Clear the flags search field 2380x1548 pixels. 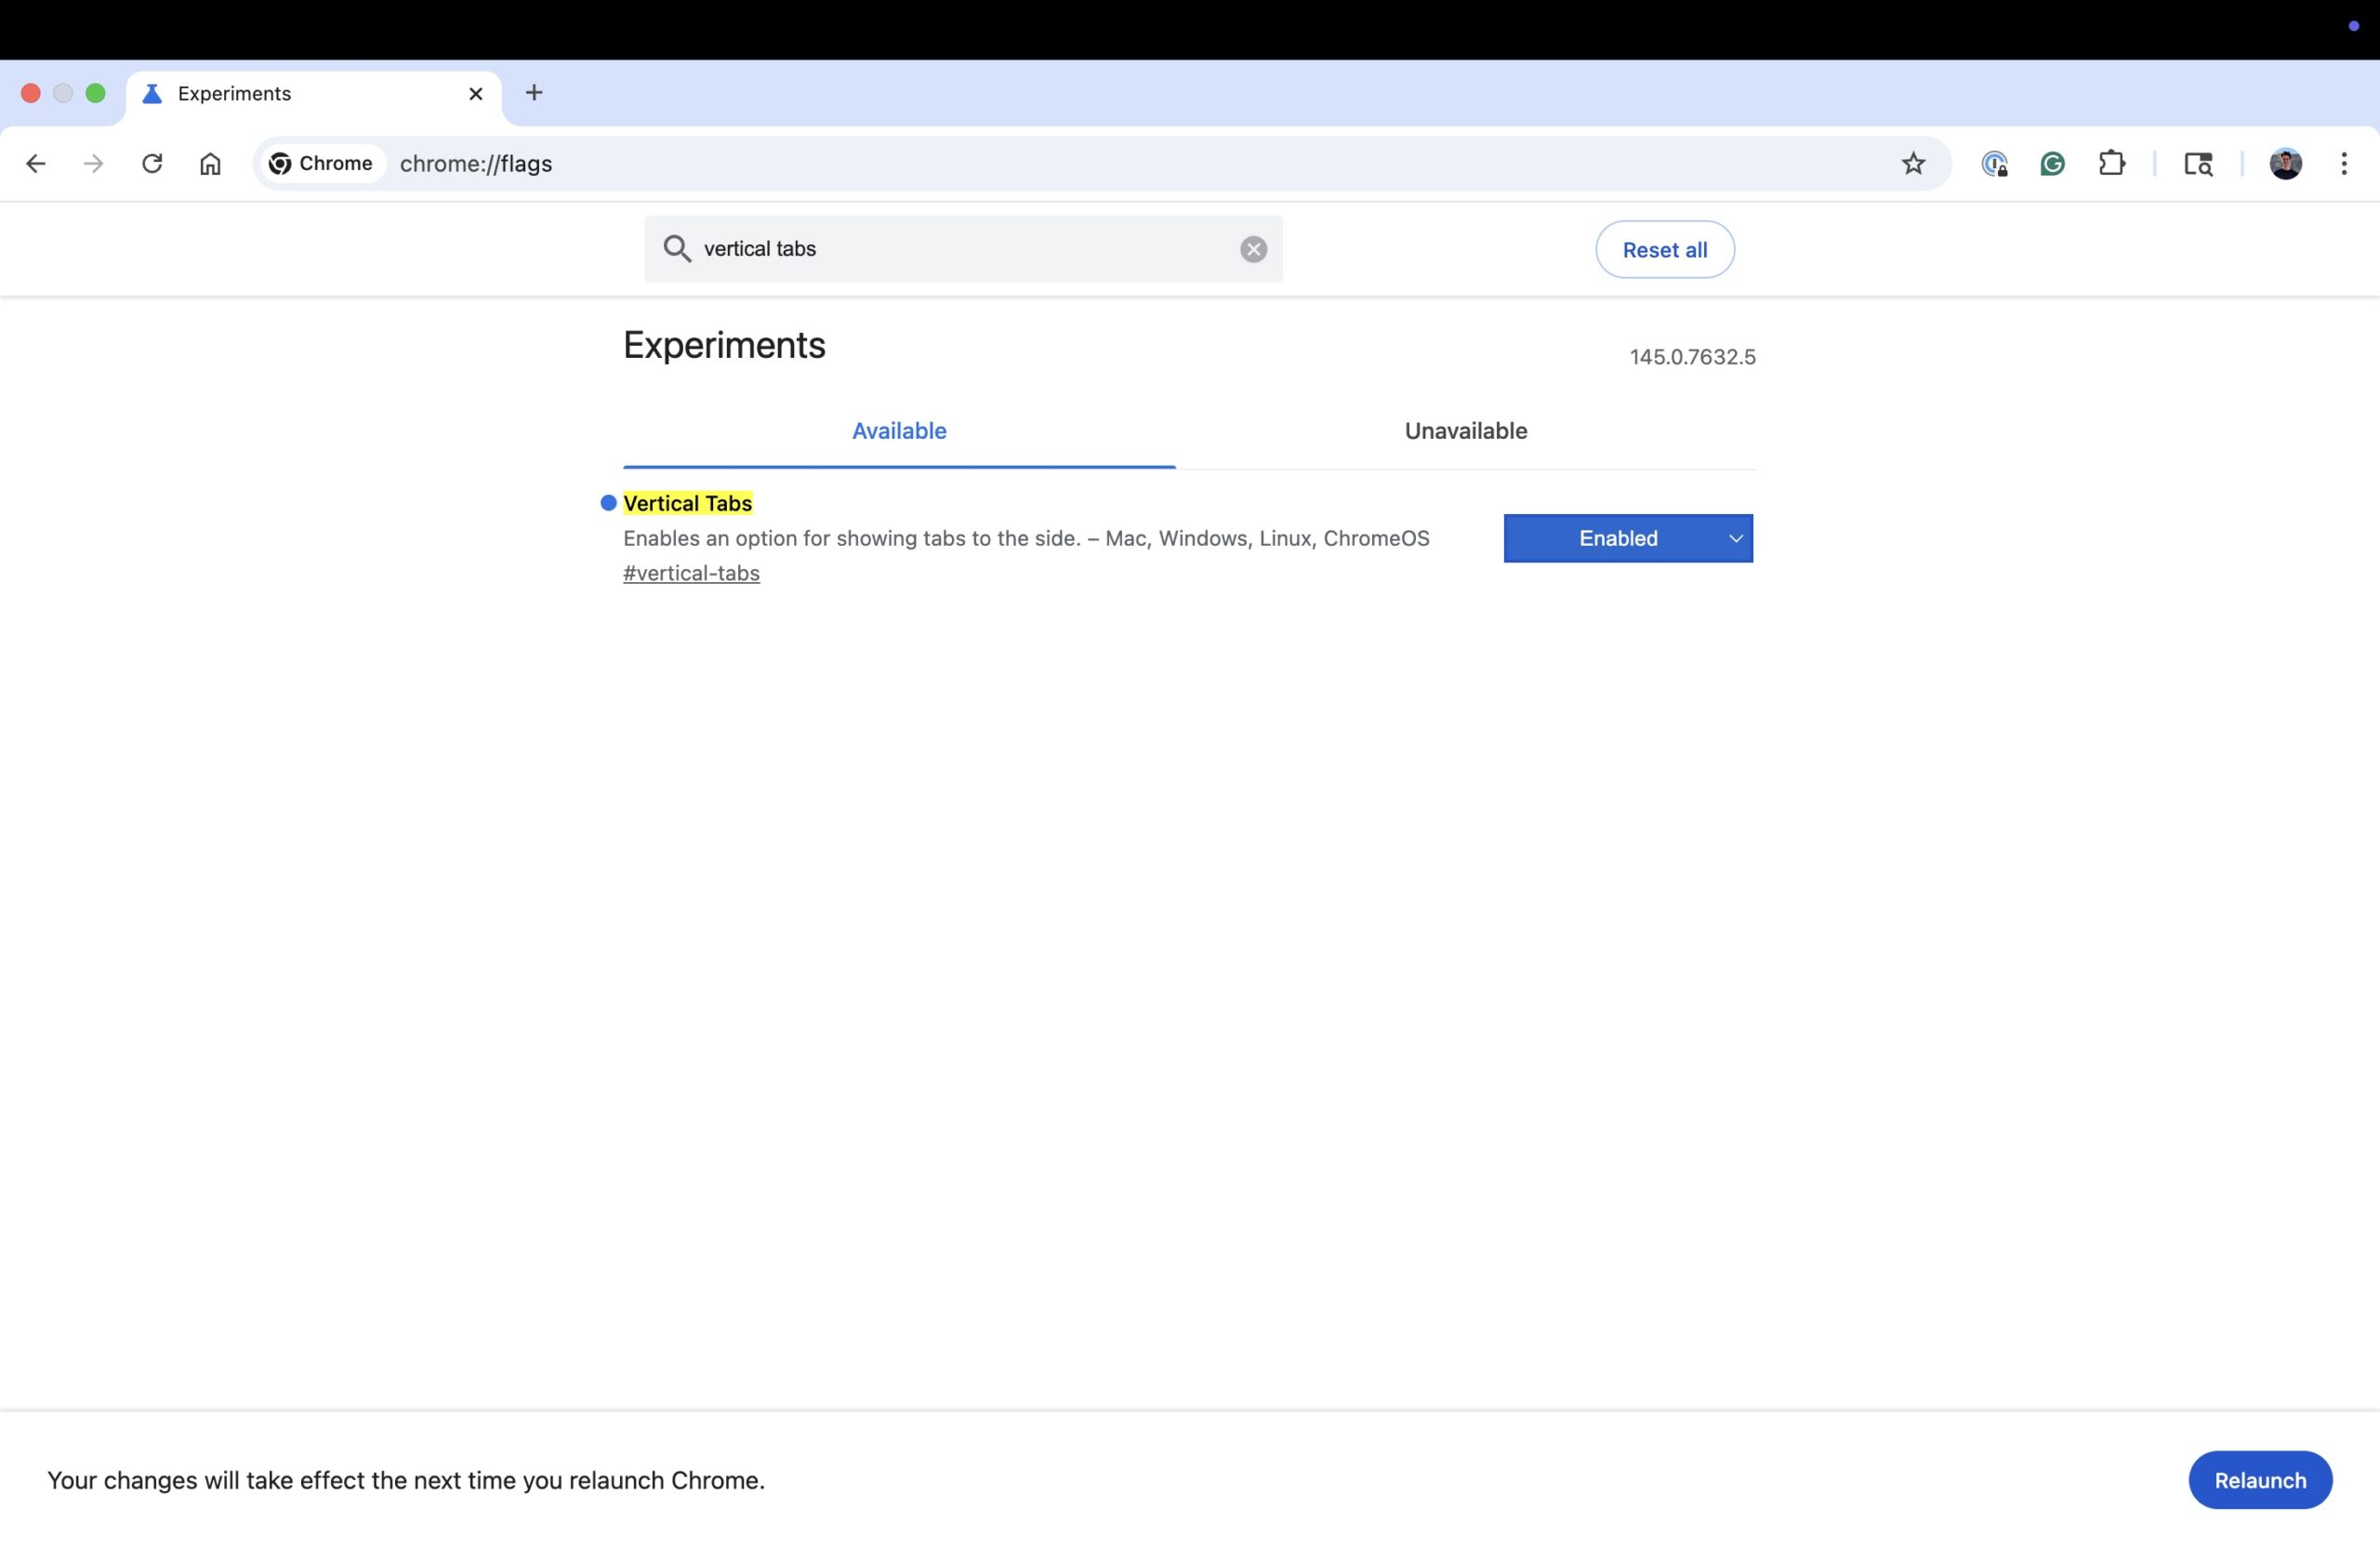point(1253,250)
